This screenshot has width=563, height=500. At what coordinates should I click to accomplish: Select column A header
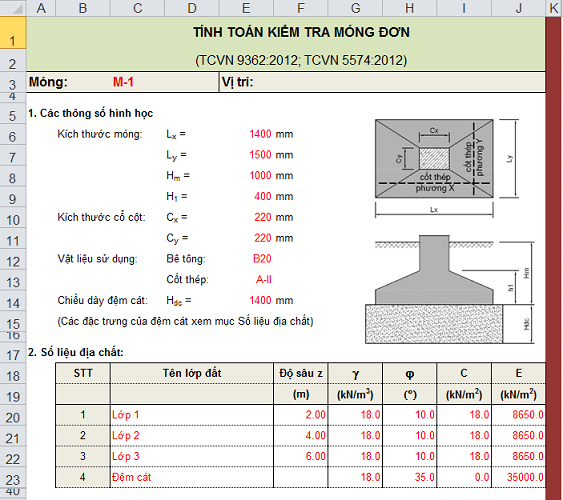[41, 8]
